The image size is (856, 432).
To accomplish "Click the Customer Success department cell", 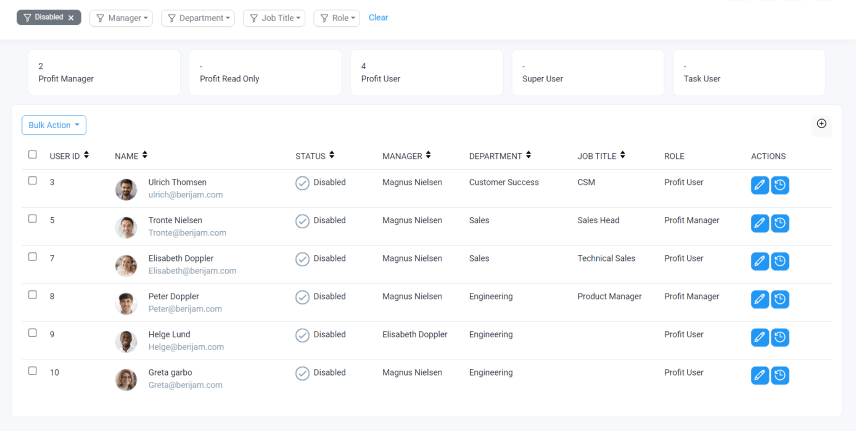I will tap(504, 182).
